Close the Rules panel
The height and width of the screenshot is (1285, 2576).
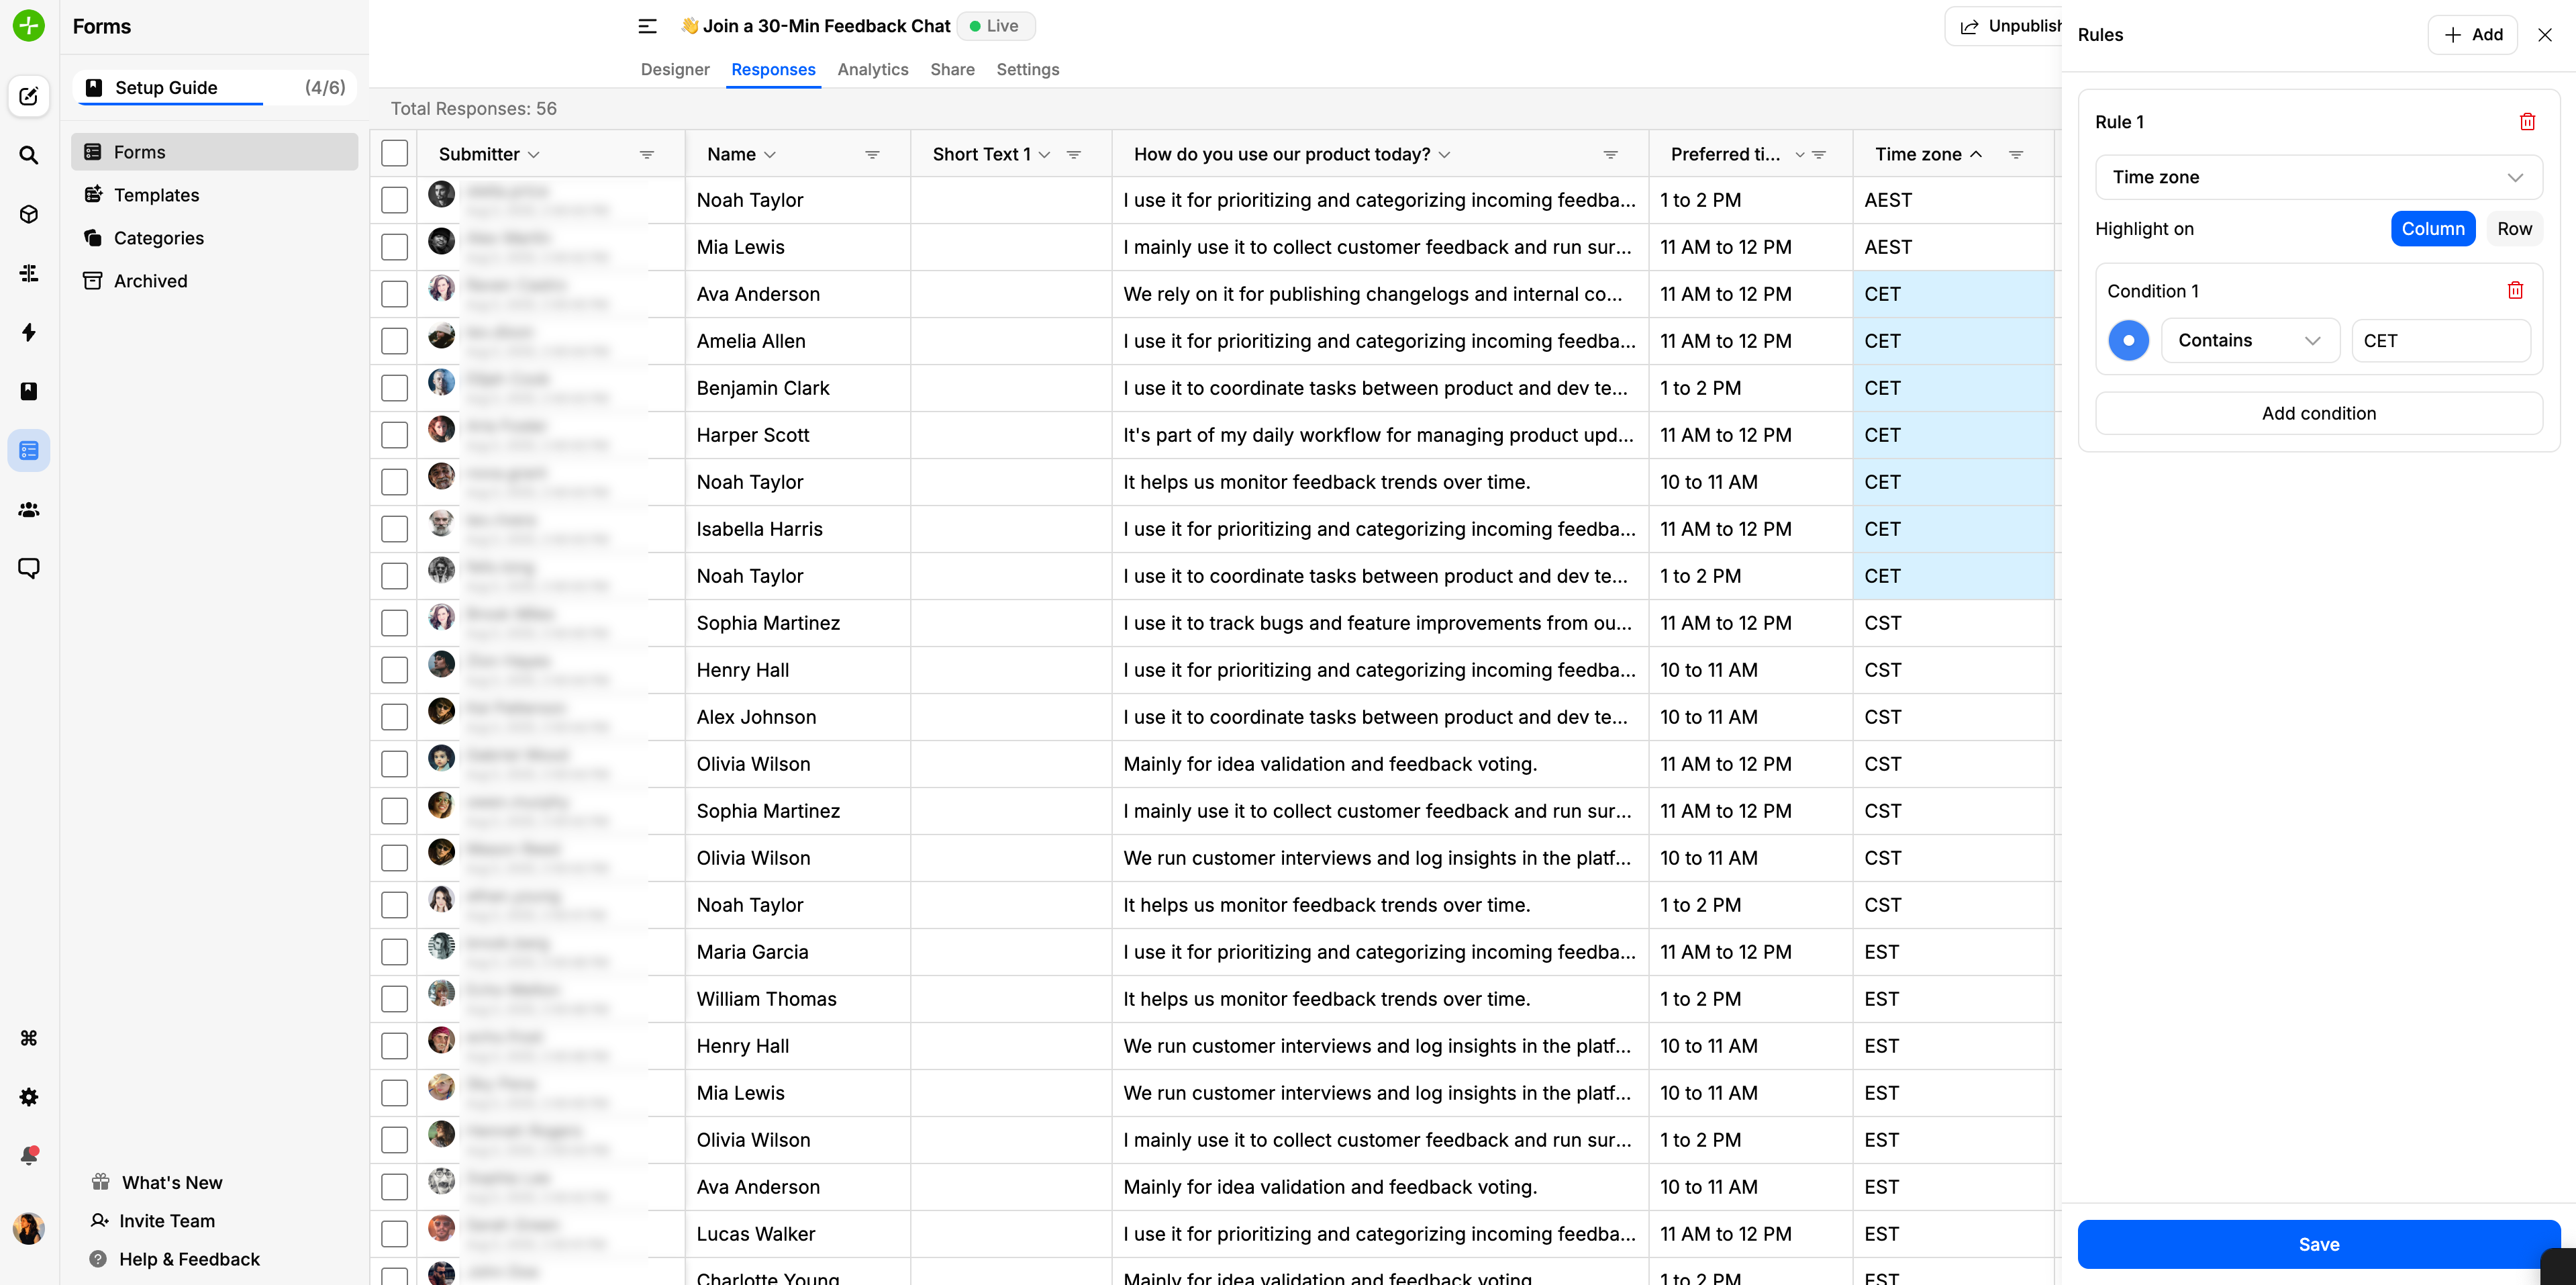[x=2545, y=35]
